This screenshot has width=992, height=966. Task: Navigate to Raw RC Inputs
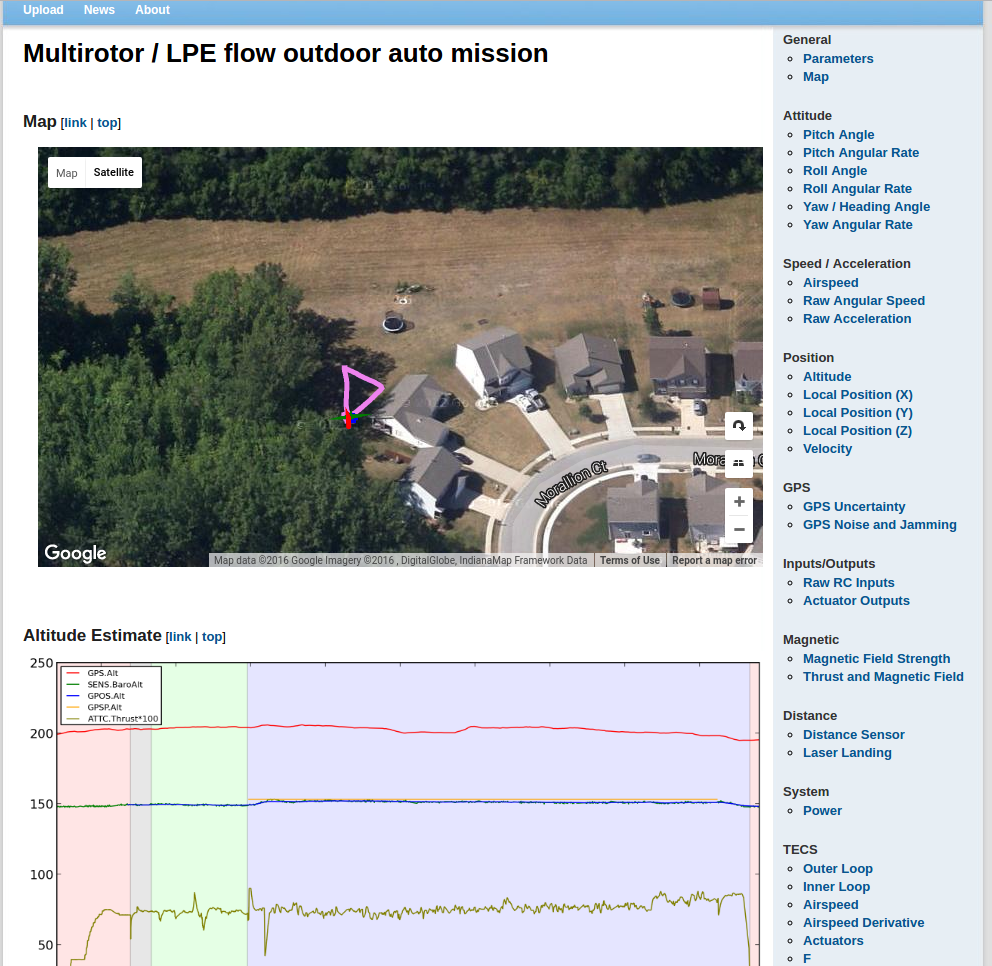pos(848,583)
